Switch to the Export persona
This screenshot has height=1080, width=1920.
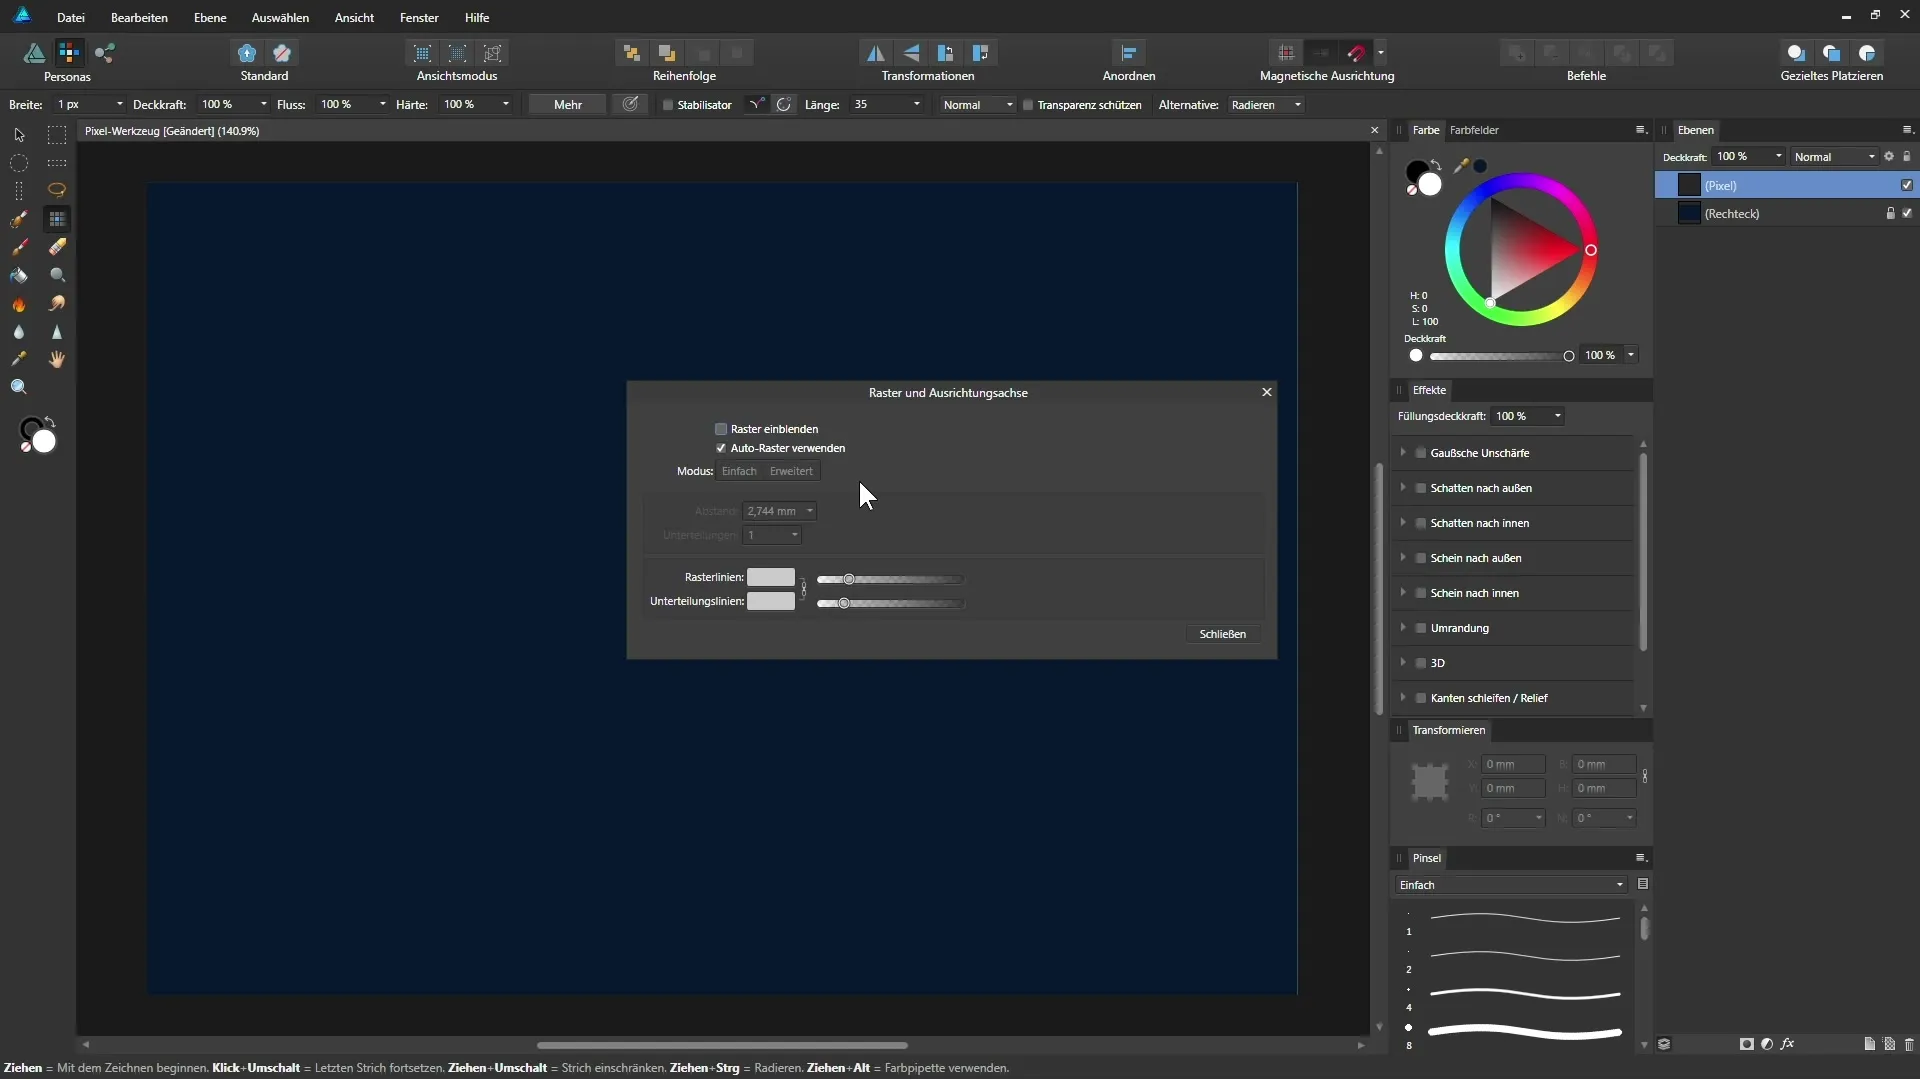pos(105,53)
